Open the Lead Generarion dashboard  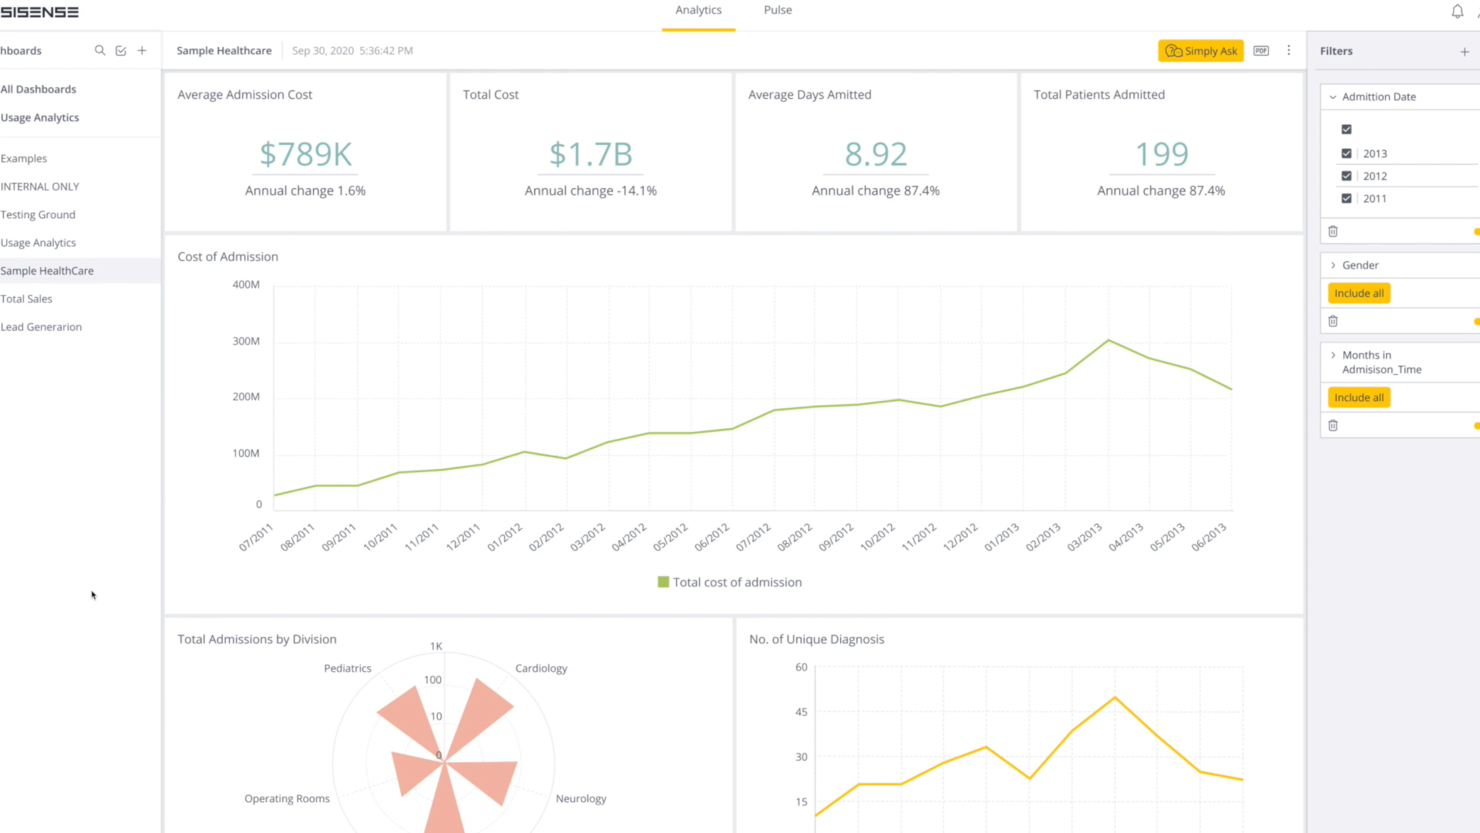tap(41, 326)
